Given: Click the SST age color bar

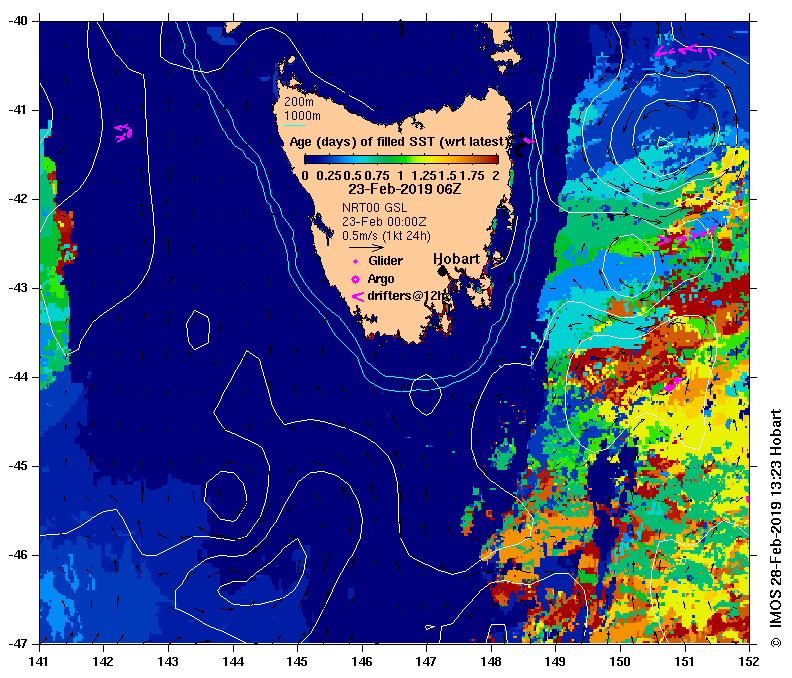Looking at the screenshot, I should tap(402, 160).
